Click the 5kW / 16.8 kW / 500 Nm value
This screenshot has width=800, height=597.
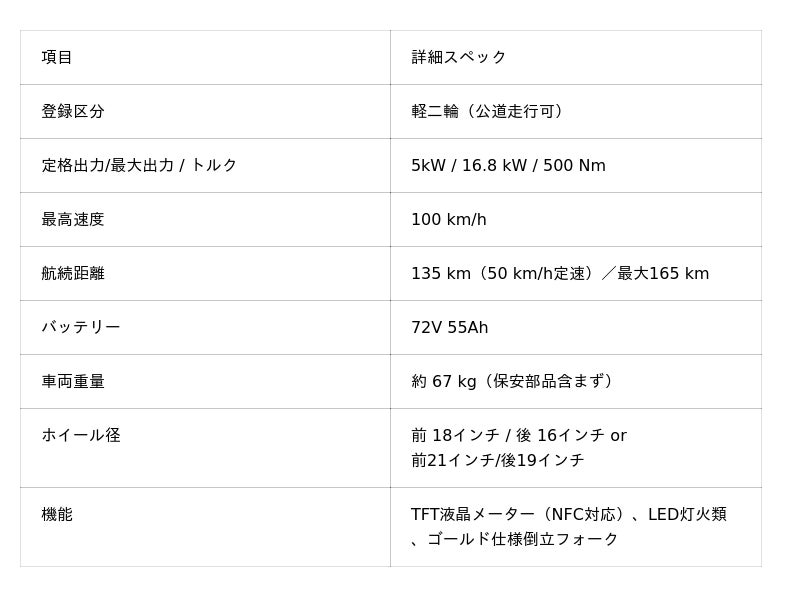[x=508, y=165]
